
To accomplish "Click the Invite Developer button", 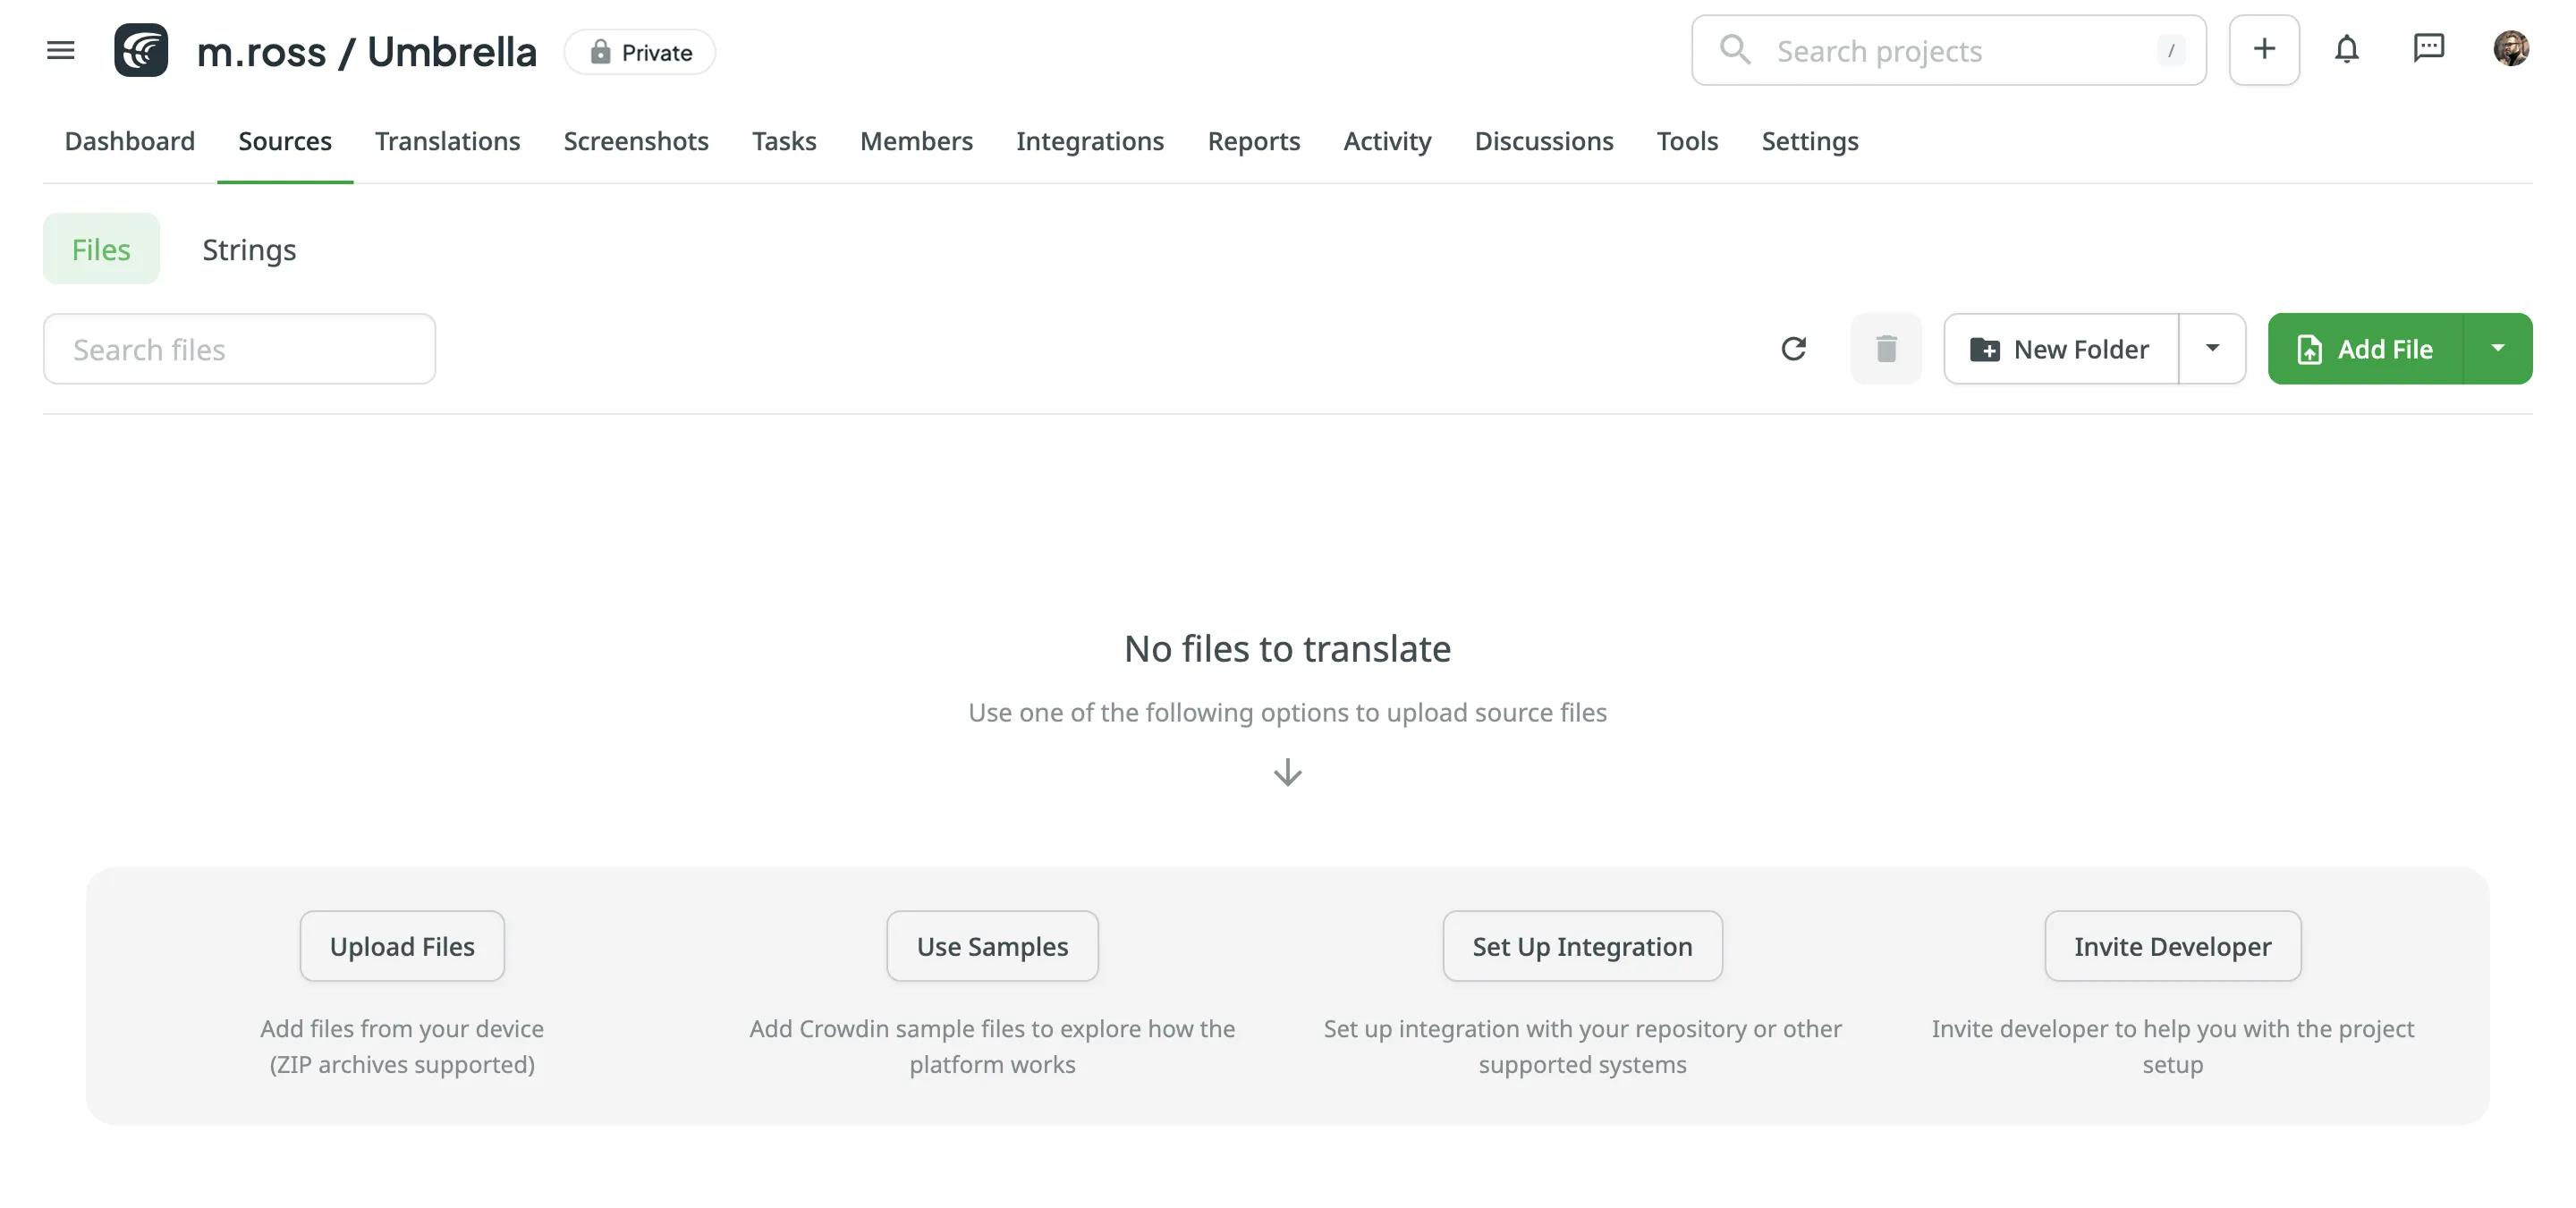I will [2173, 946].
